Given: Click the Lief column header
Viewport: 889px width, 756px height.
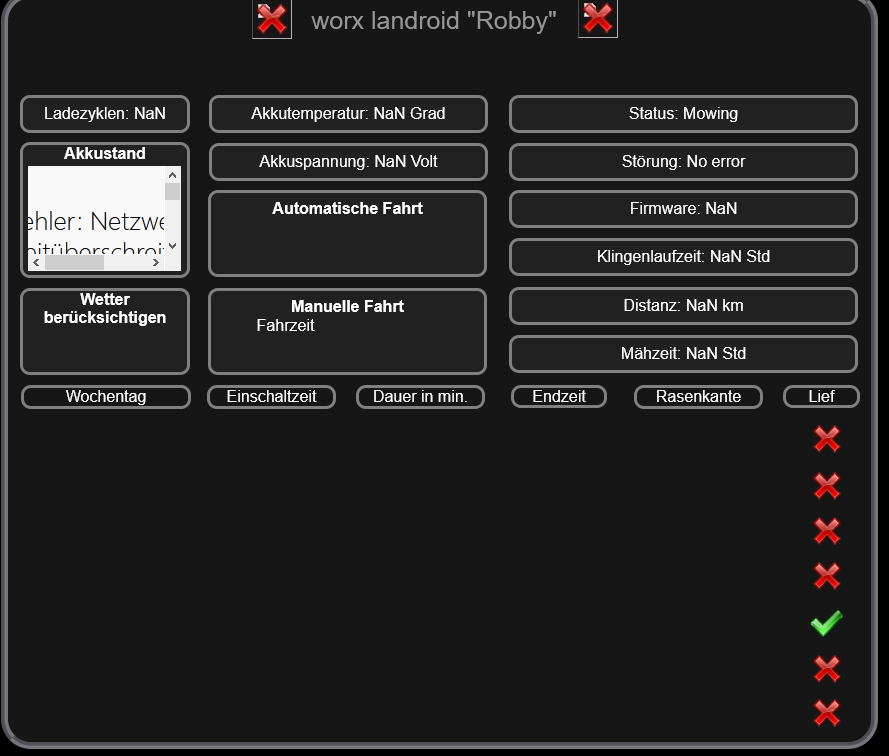Looking at the screenshot, I should pyautogui.click(x=822, y=396).
